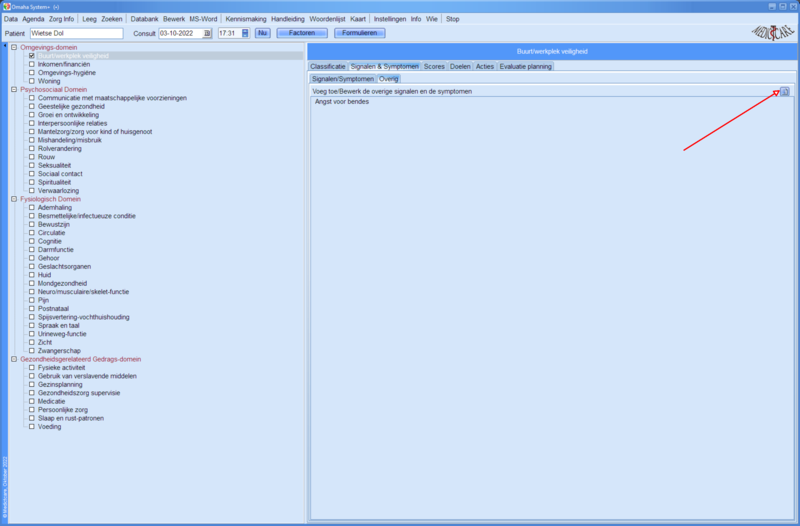This screenshot has height=526, width=800.
Task: Check the Inkomen/financiën checkbox
Action: coord(32,64)
